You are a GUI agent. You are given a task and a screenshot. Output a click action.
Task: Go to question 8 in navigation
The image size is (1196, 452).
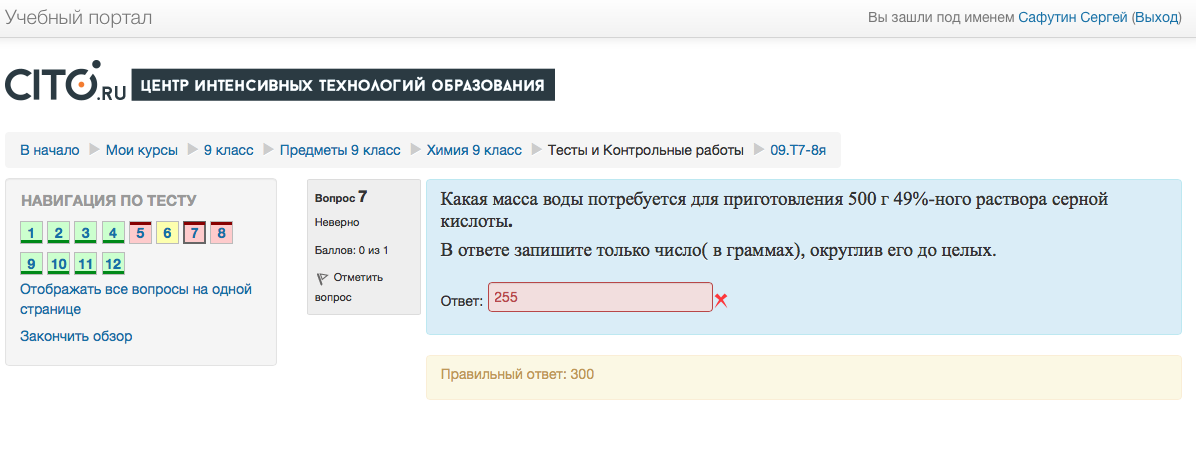(222, 233)
